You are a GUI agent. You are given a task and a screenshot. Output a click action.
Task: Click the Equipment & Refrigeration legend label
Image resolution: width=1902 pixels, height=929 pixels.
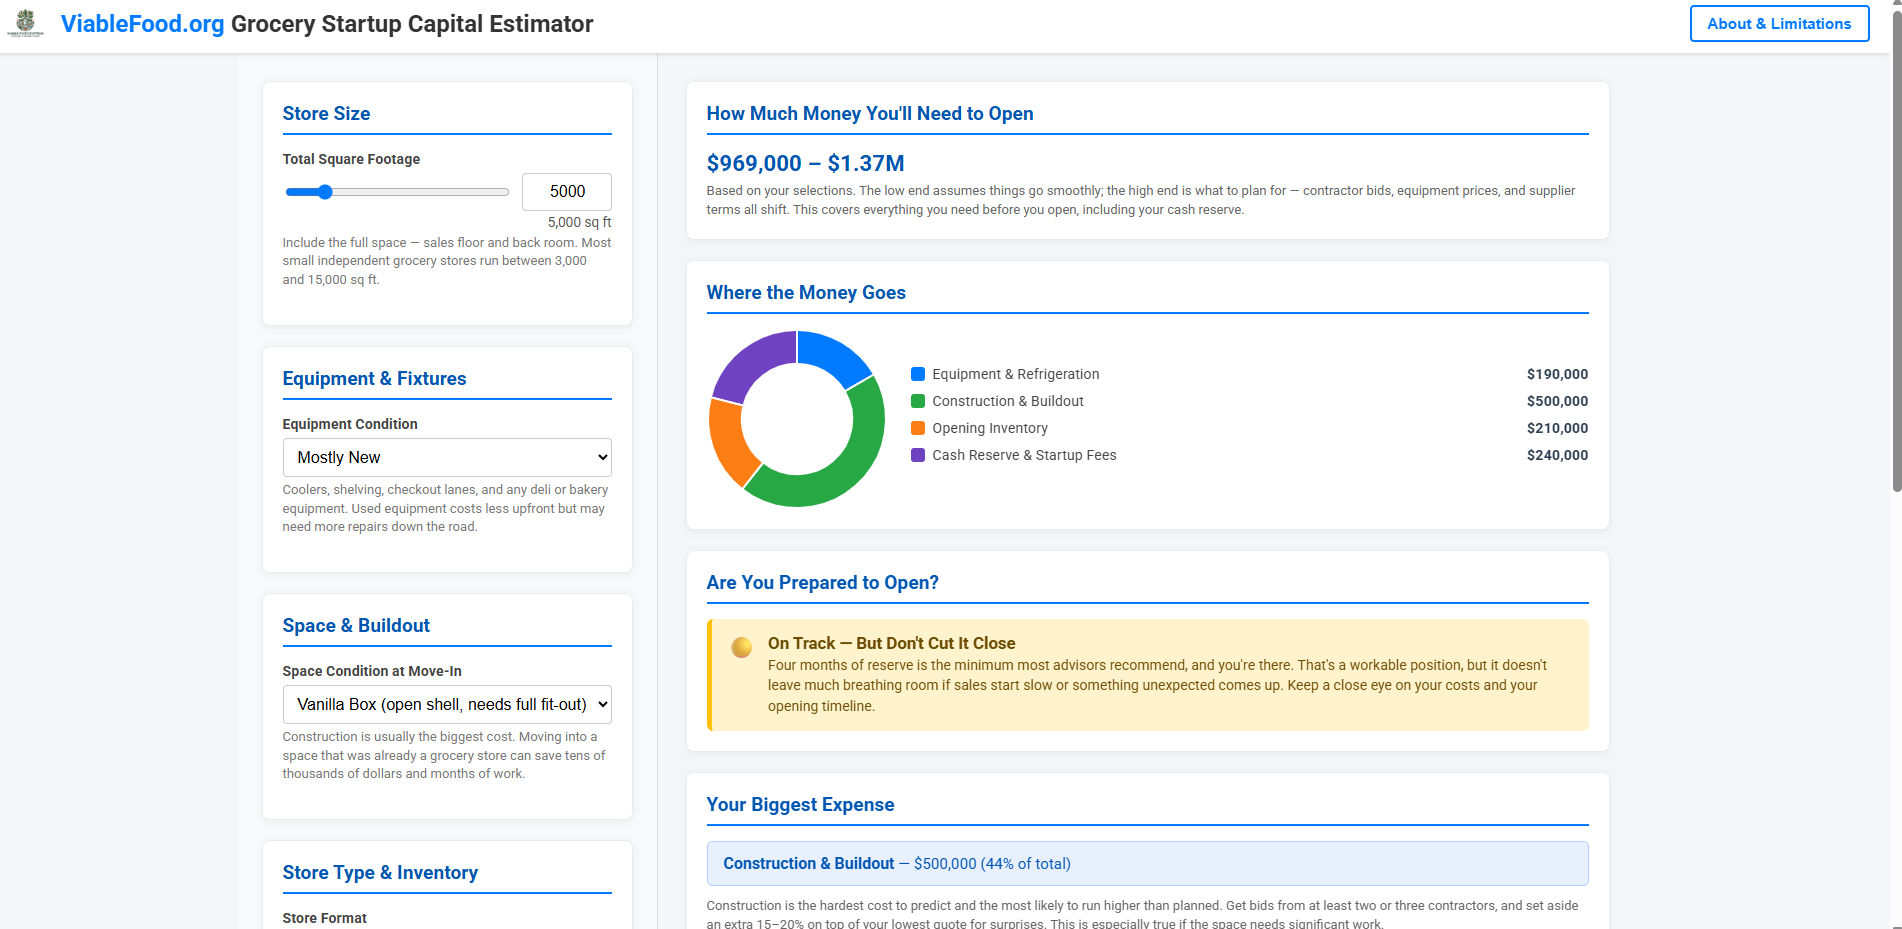tap(1015, 374)
